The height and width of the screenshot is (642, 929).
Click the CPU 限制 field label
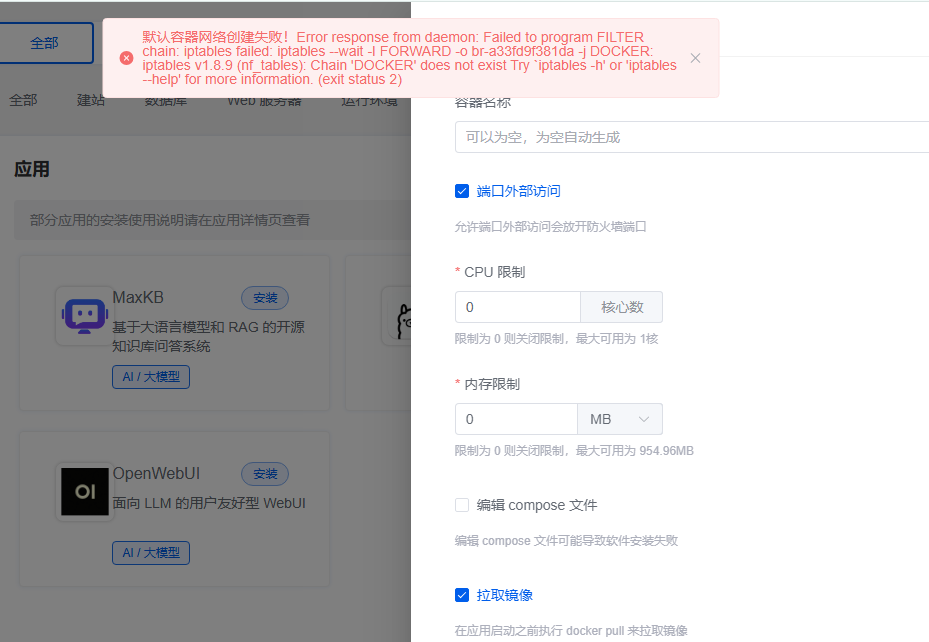click(495, 272)
